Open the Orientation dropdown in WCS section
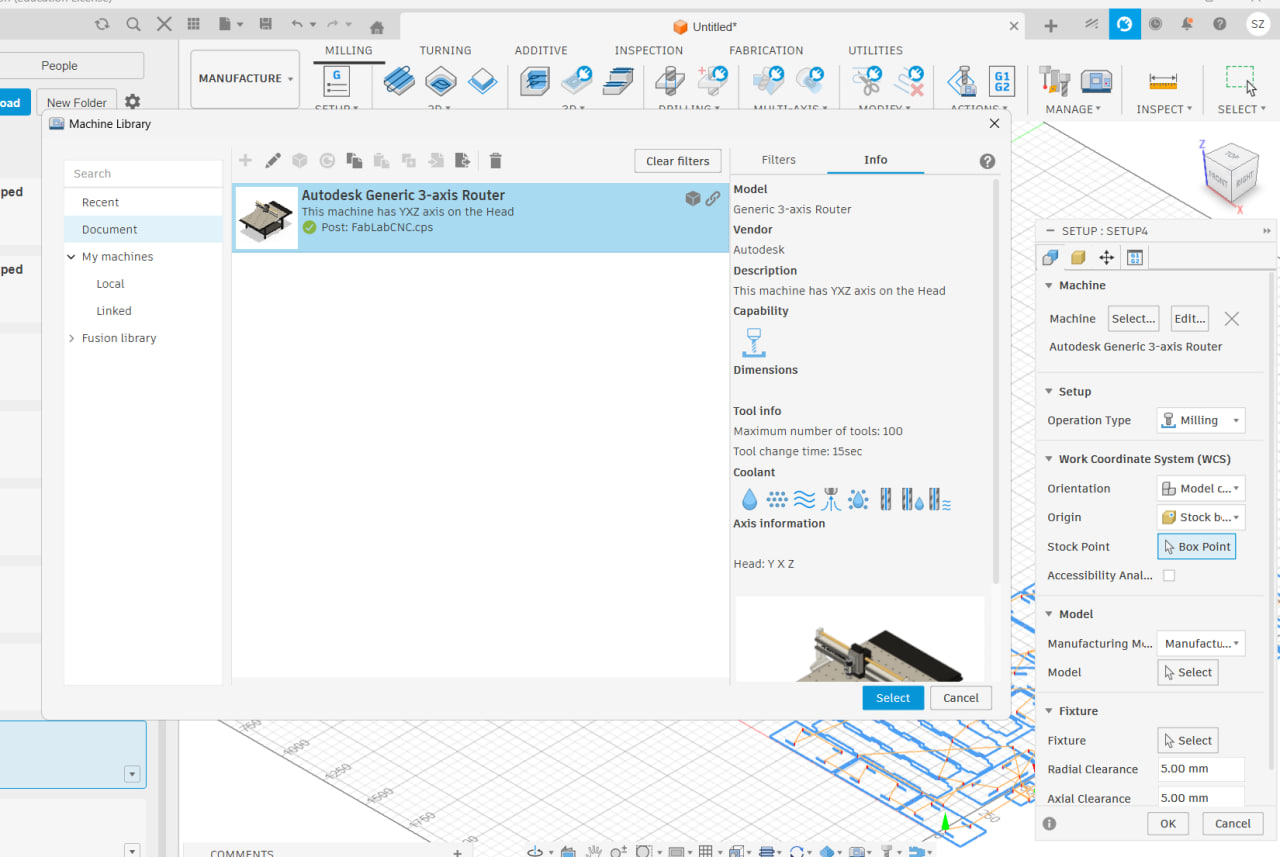This screenshot has height=857, width=1280. point(1201,489)
